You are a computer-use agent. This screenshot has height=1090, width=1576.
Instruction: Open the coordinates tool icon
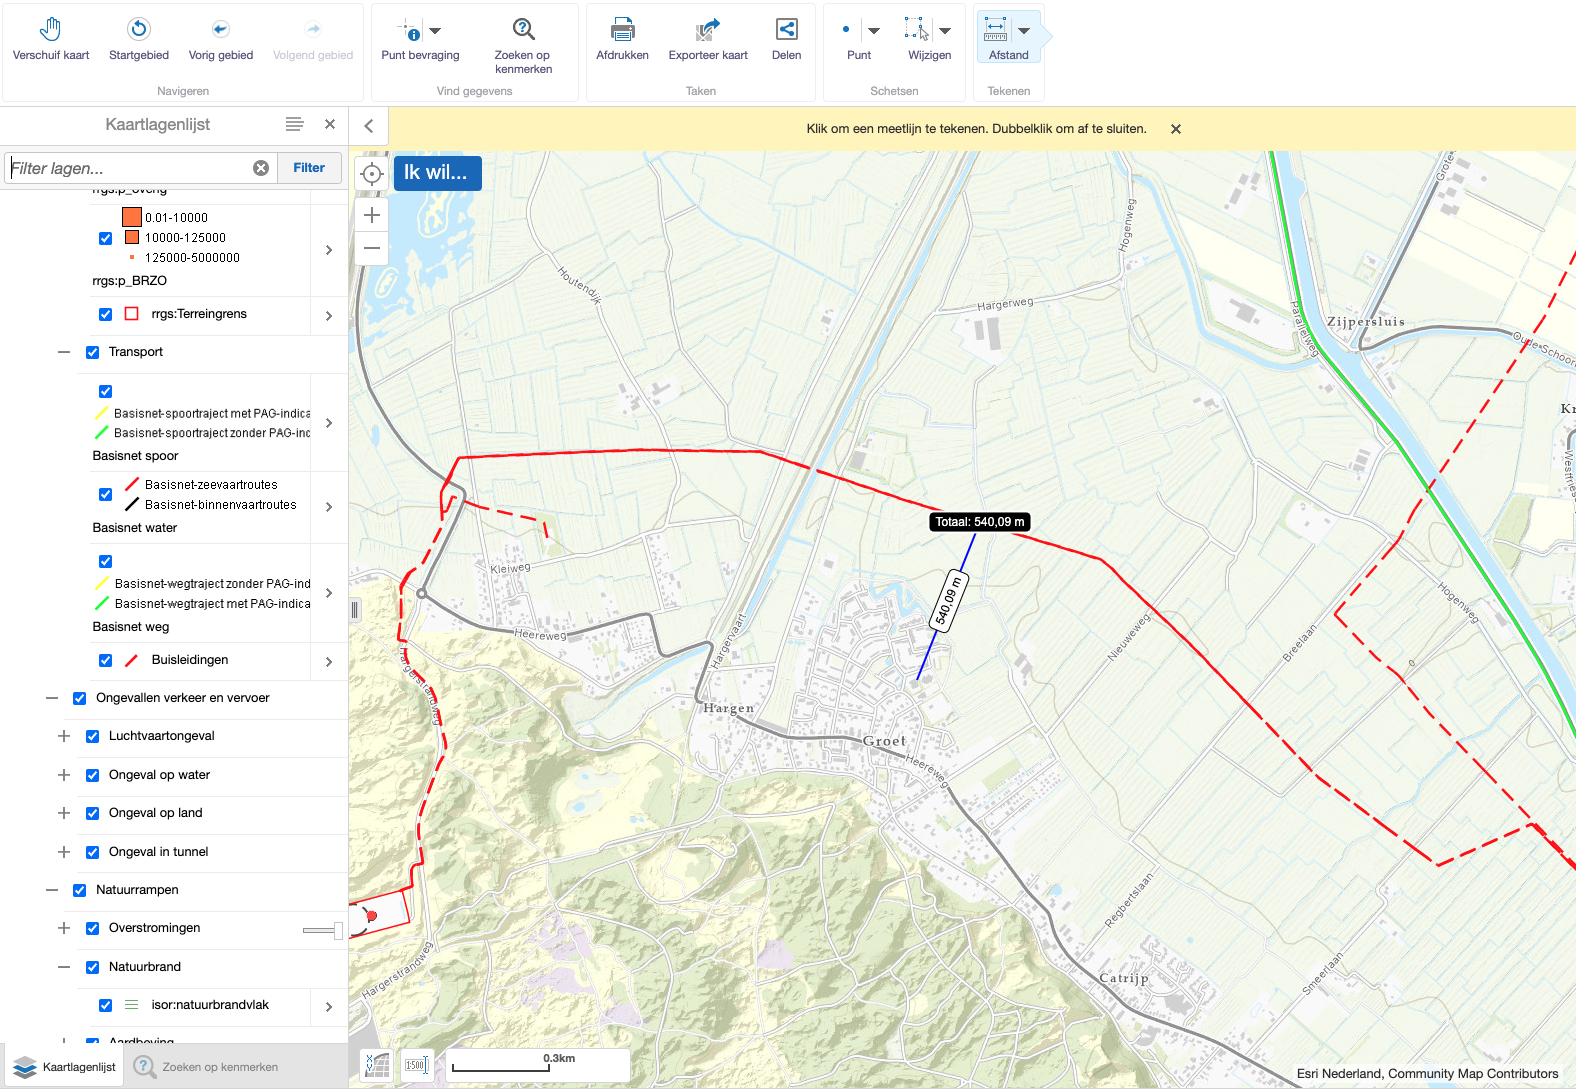(377, 1065)
